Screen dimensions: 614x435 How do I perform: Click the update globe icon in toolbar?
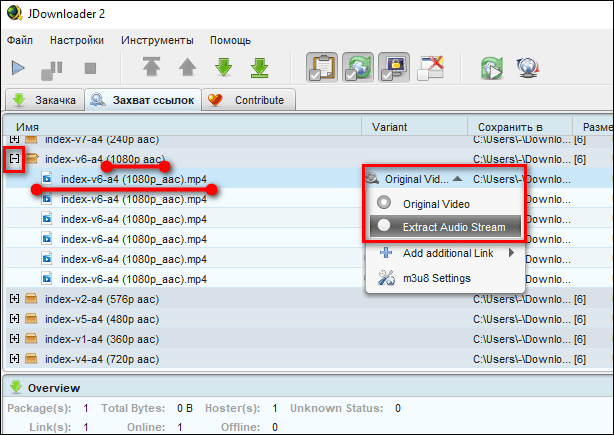click(528, 67)
